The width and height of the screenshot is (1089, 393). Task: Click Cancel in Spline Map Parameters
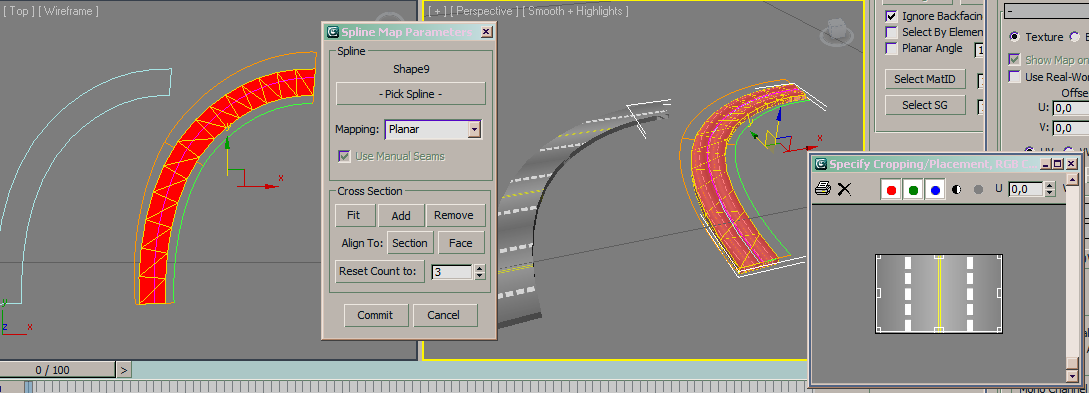point(445,315)
